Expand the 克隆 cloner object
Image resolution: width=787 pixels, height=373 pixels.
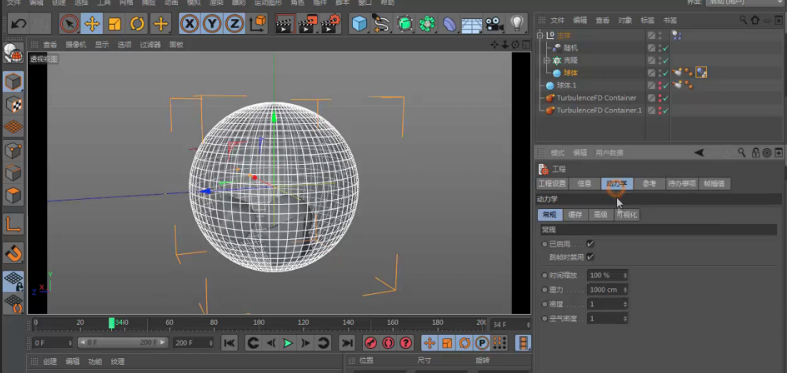[547, 61]
